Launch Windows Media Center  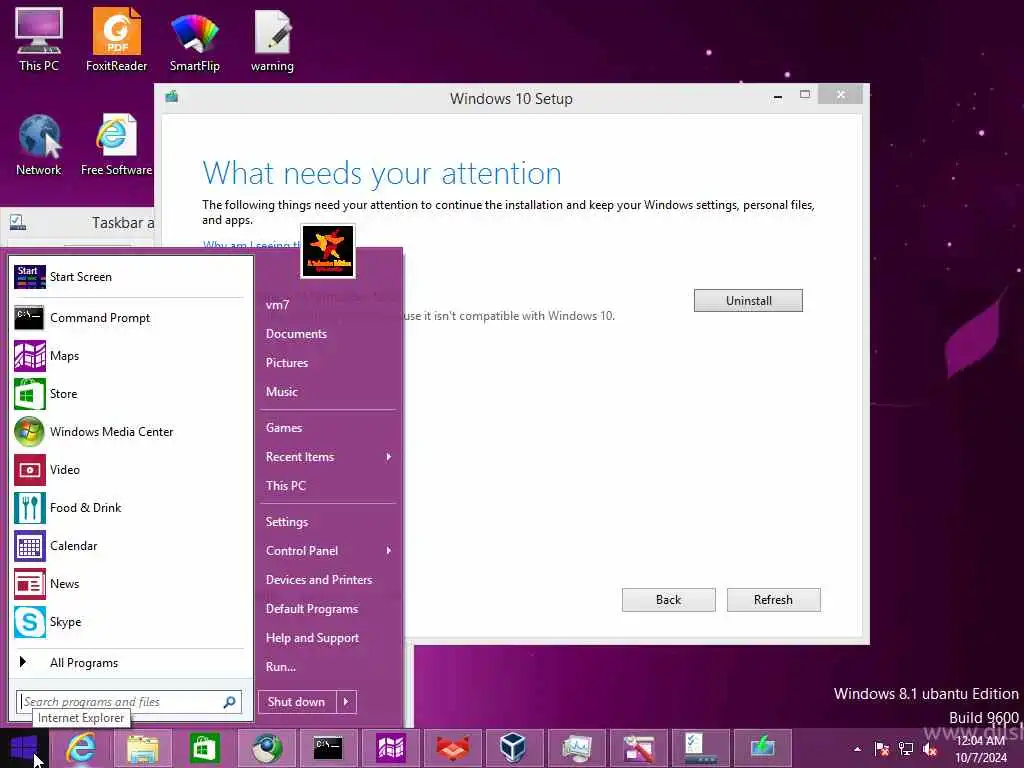pos(129,432)
